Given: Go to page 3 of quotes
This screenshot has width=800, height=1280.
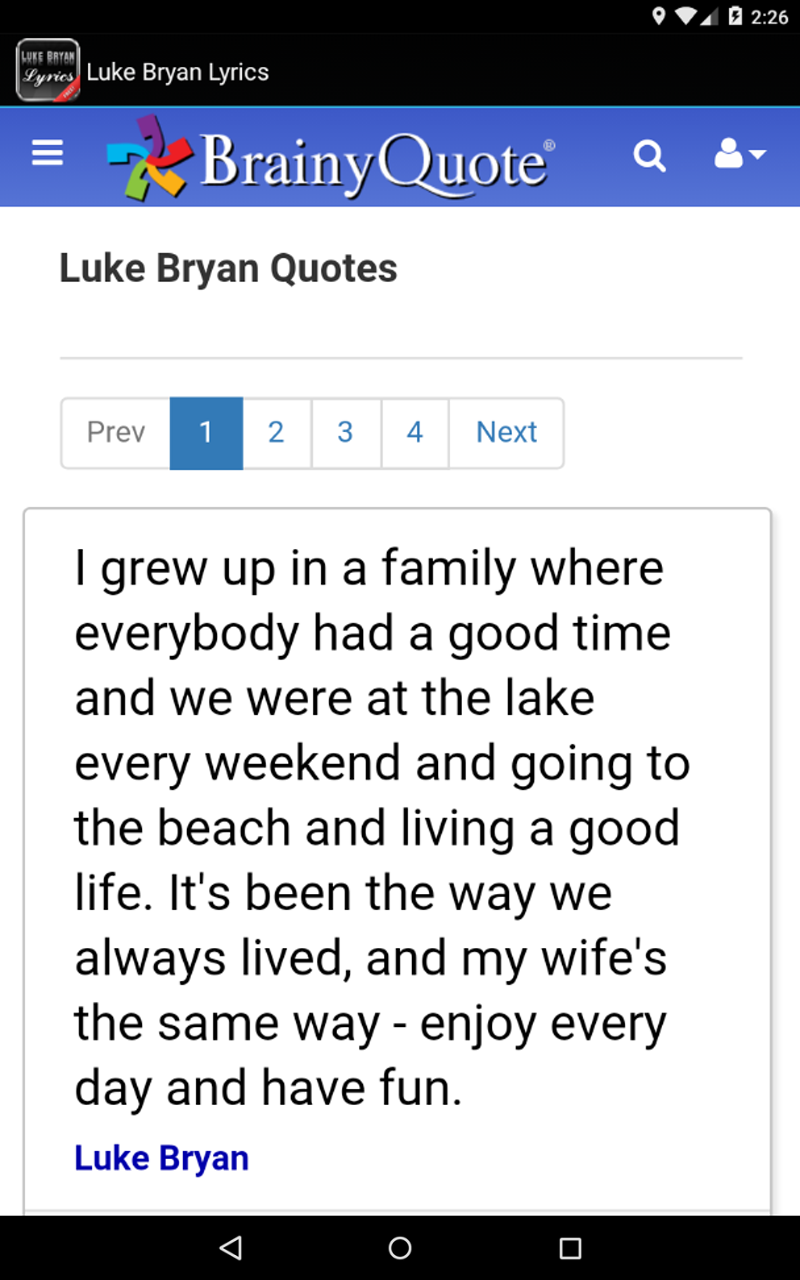Looking at the screenshot, I should [345, 432].
